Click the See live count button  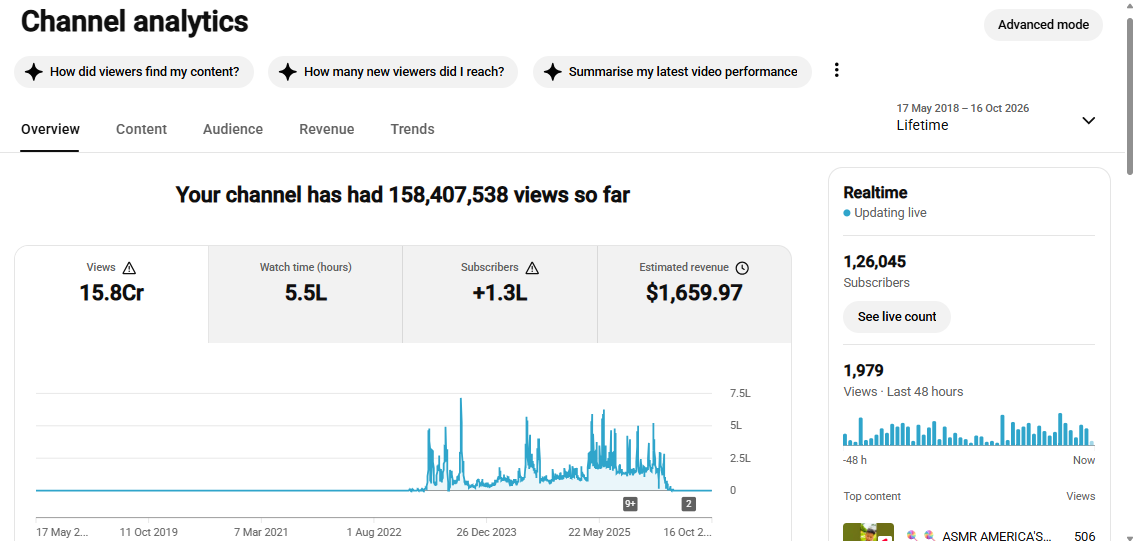tap(897, 317)
